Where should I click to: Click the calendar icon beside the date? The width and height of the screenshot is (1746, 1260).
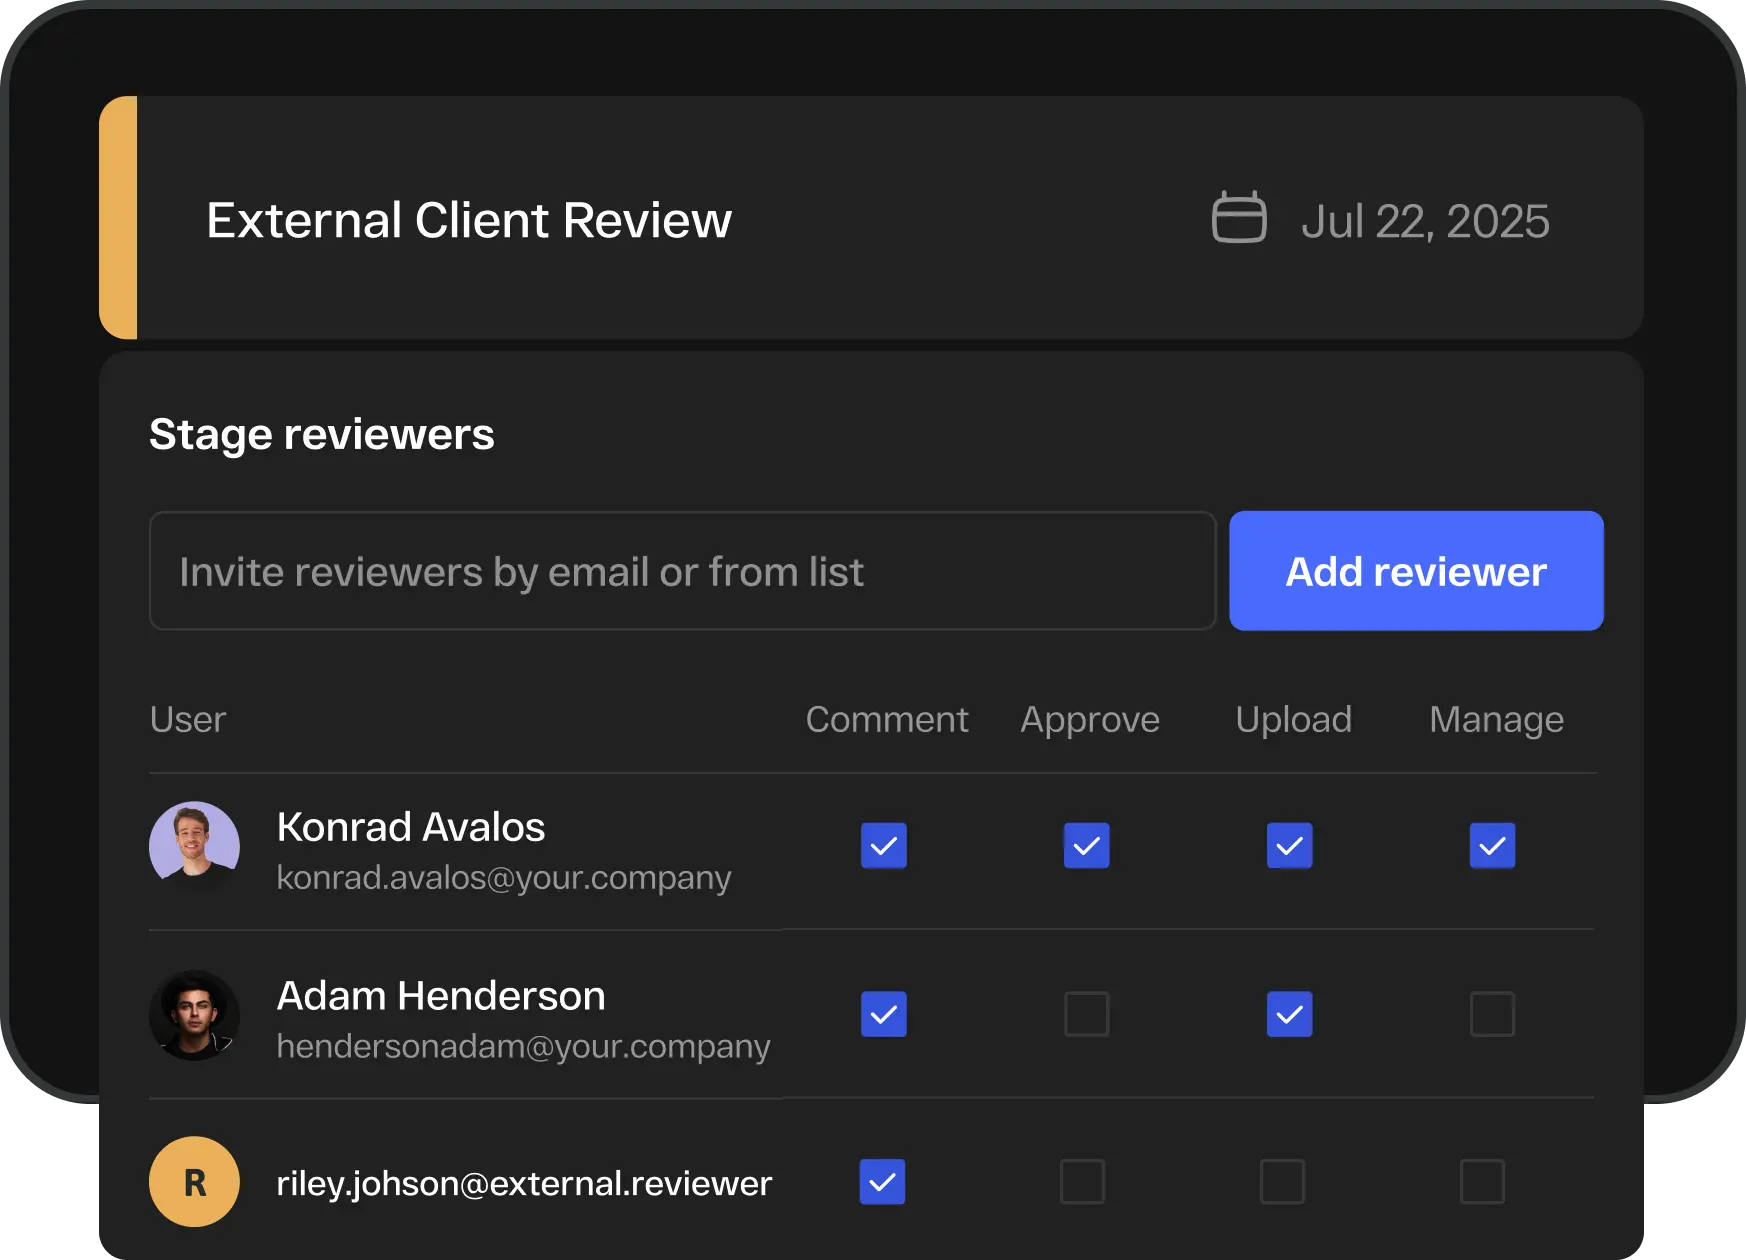[1239, 217]
